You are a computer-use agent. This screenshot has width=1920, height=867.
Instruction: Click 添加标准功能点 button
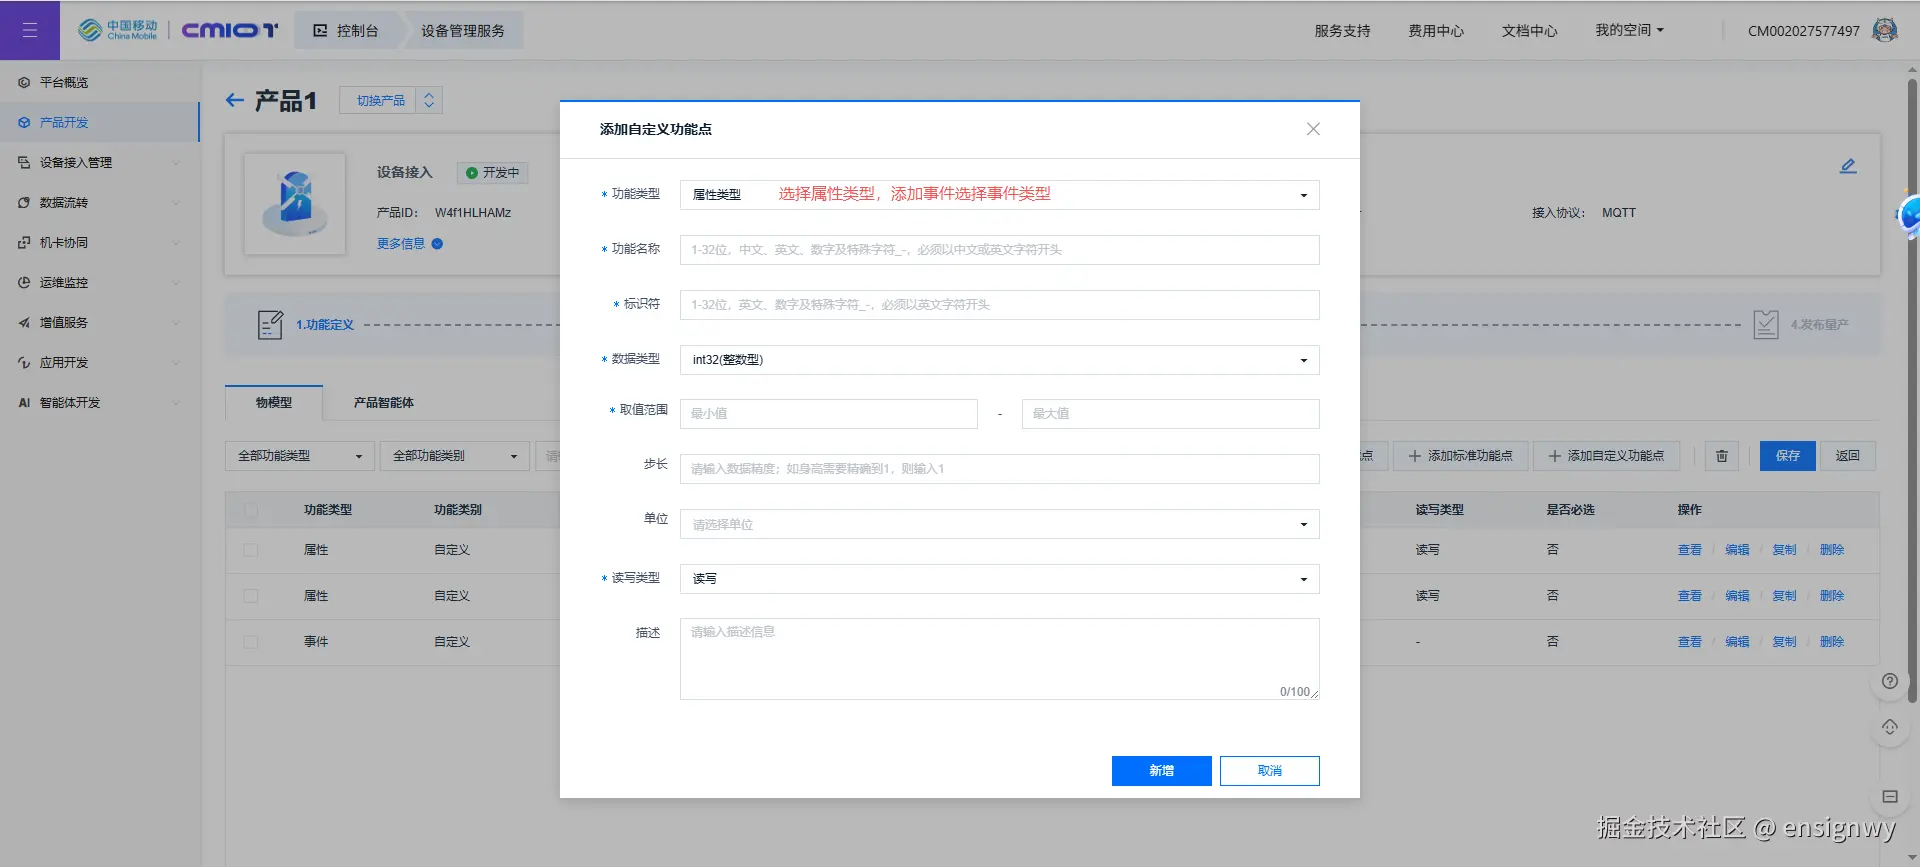1460,456
